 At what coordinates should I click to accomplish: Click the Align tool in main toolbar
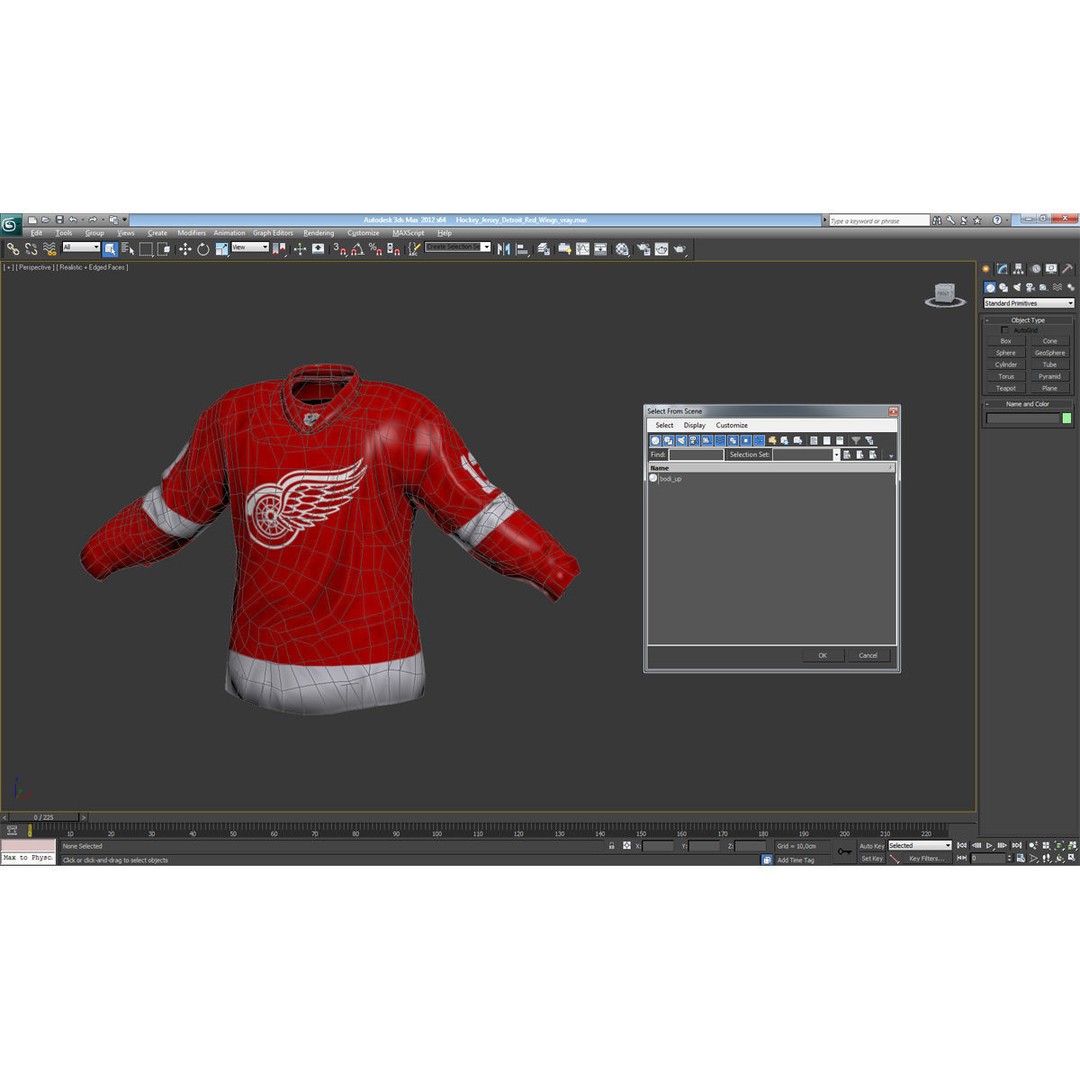click(522, 249)
